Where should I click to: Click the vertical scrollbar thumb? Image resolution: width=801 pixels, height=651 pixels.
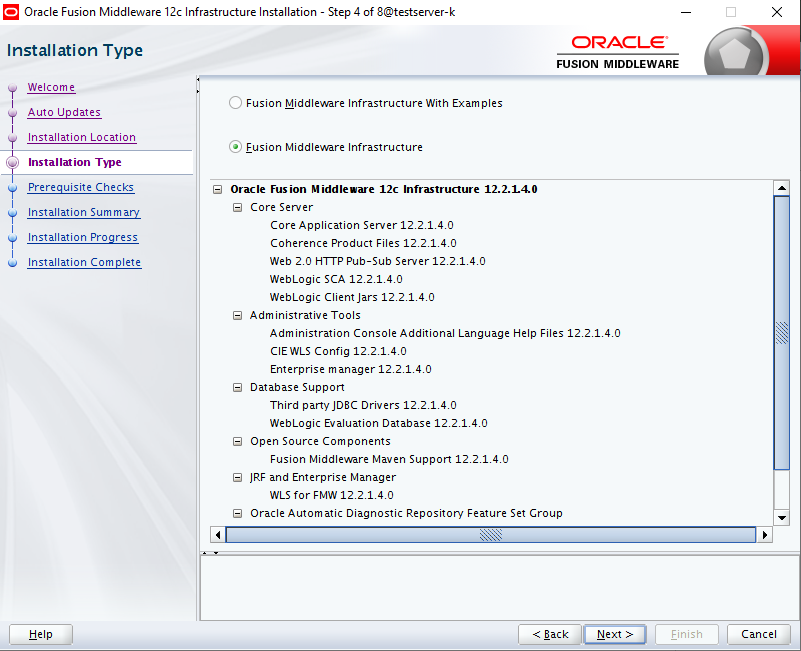click(x=782, y=333)
